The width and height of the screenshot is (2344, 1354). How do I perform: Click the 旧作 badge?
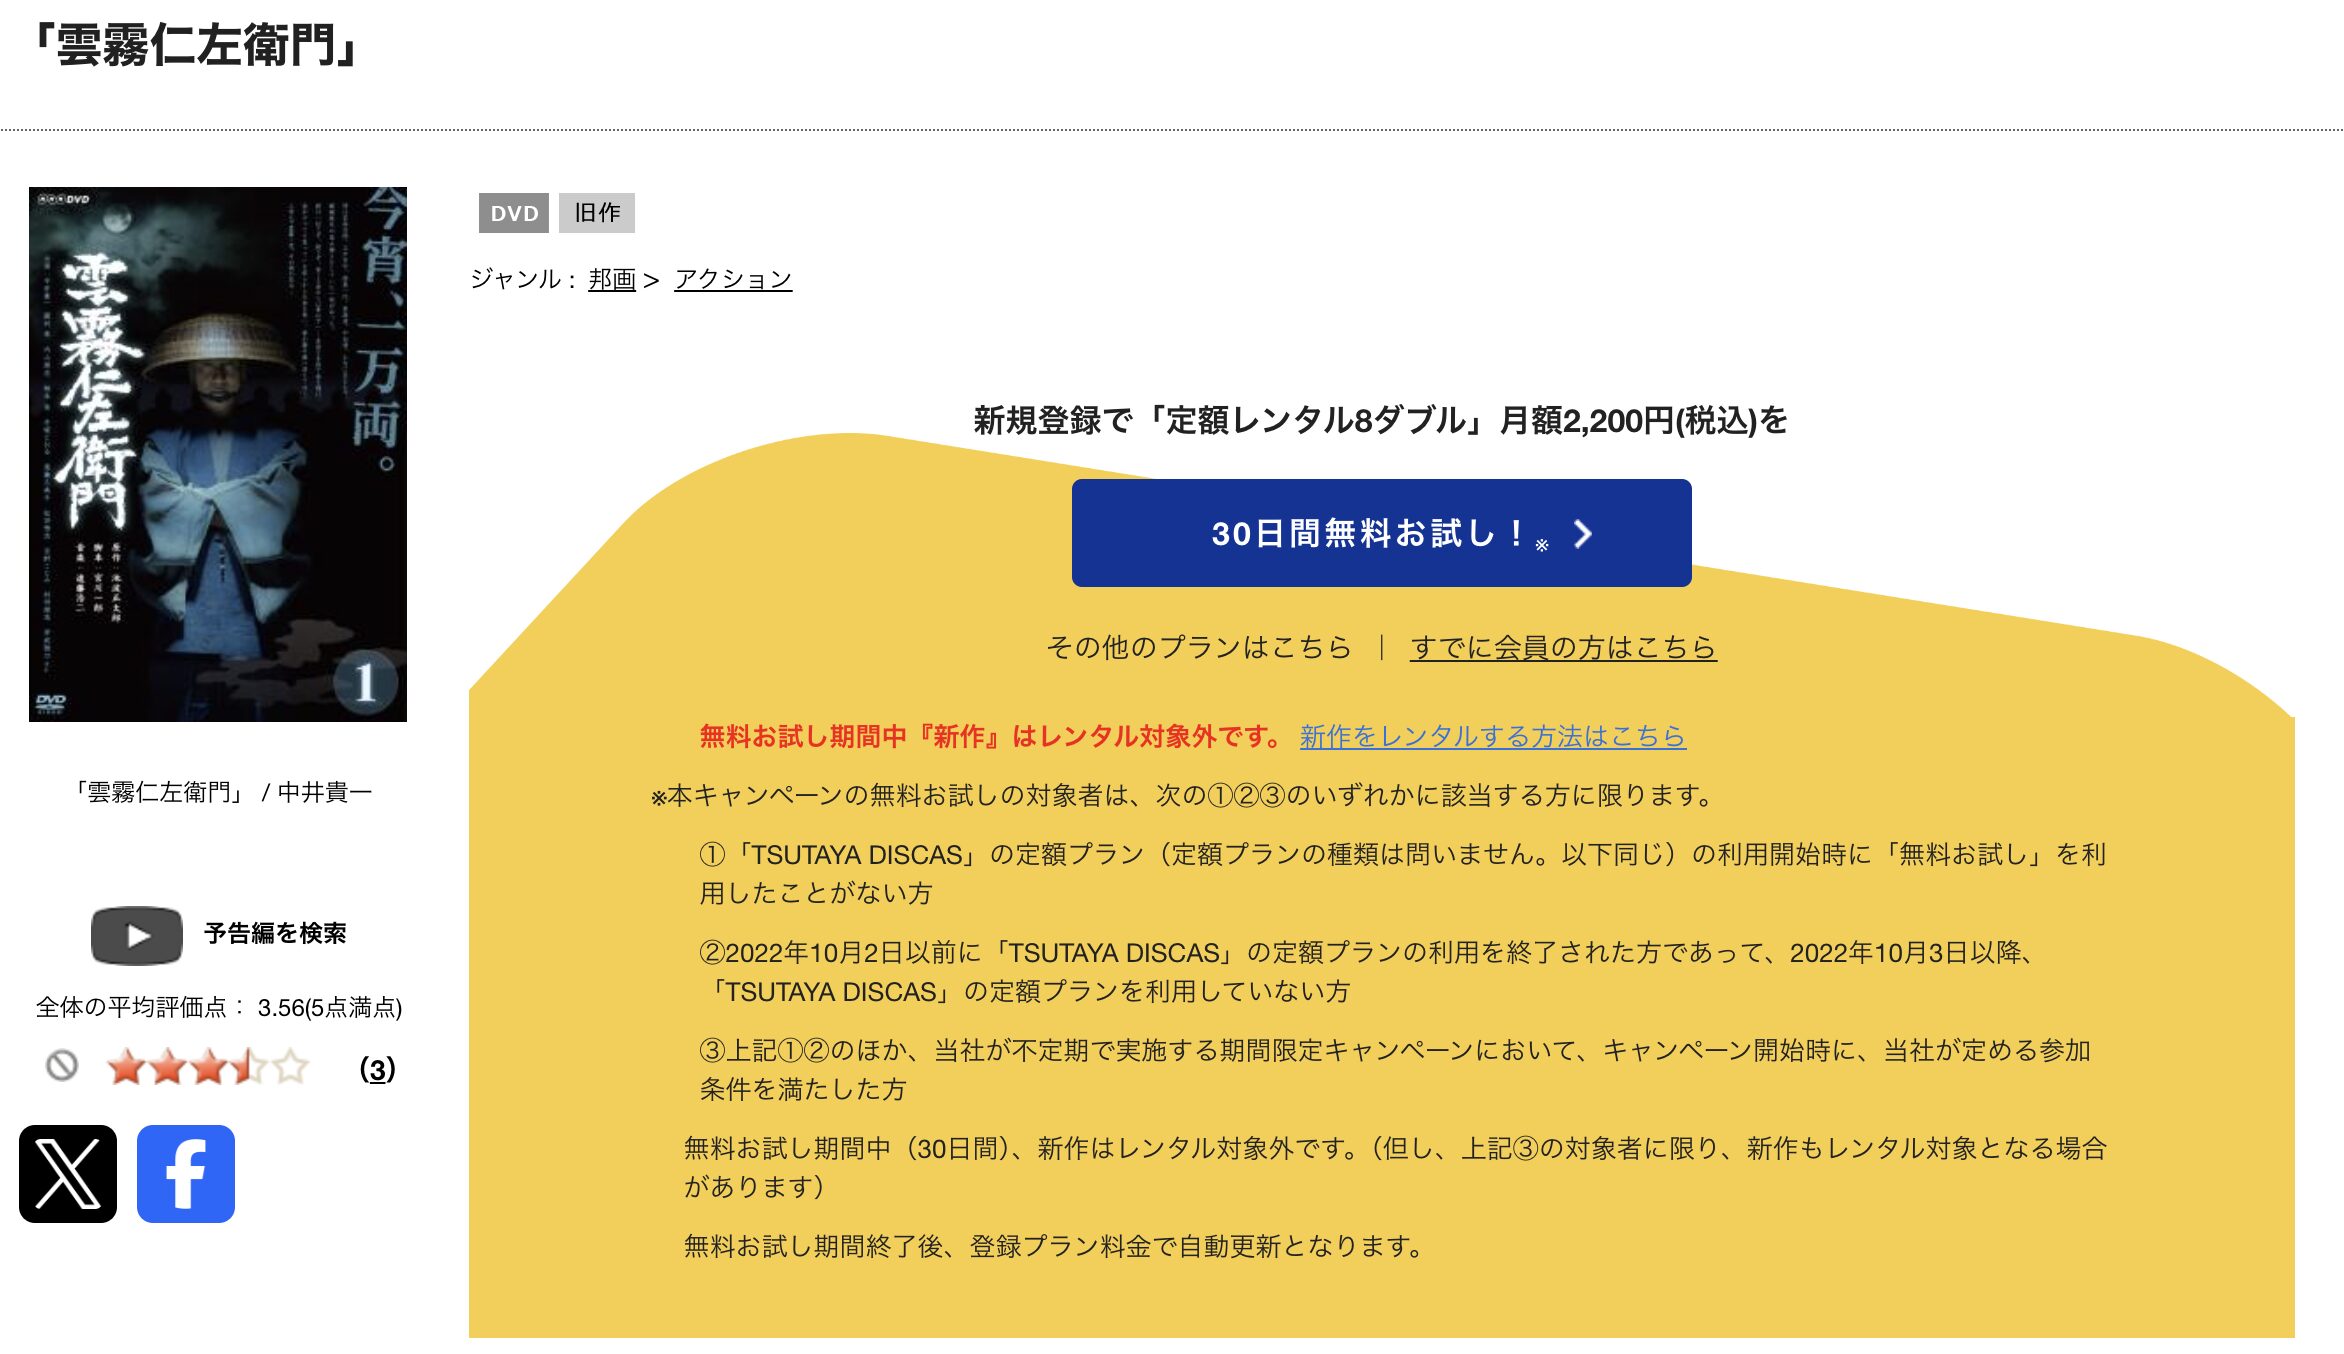[x=597, y=213]
